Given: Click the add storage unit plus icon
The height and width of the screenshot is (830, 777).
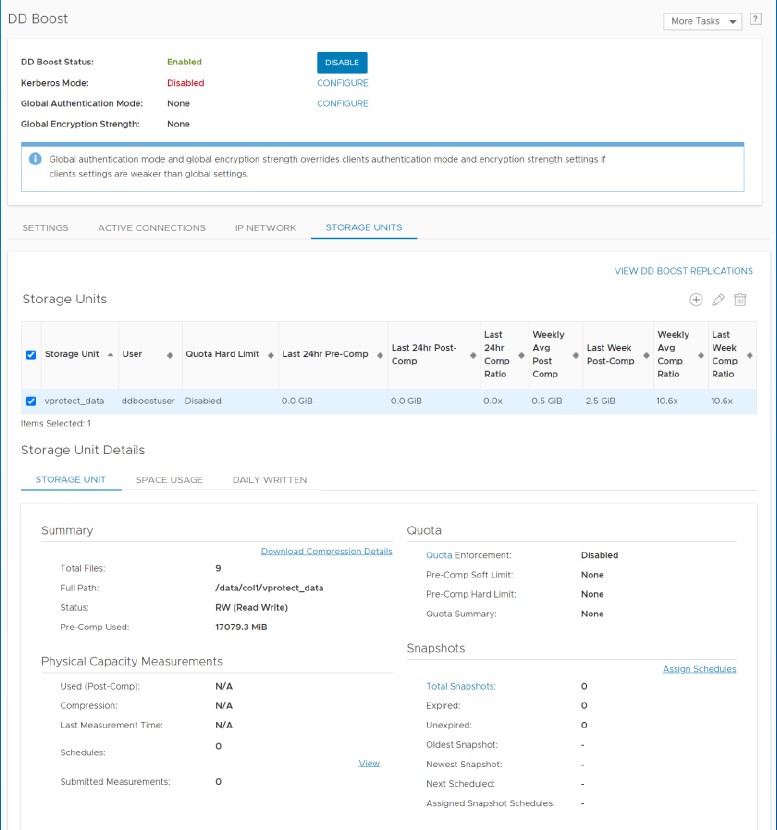Looking at the screenshot, I should [696, 300].
